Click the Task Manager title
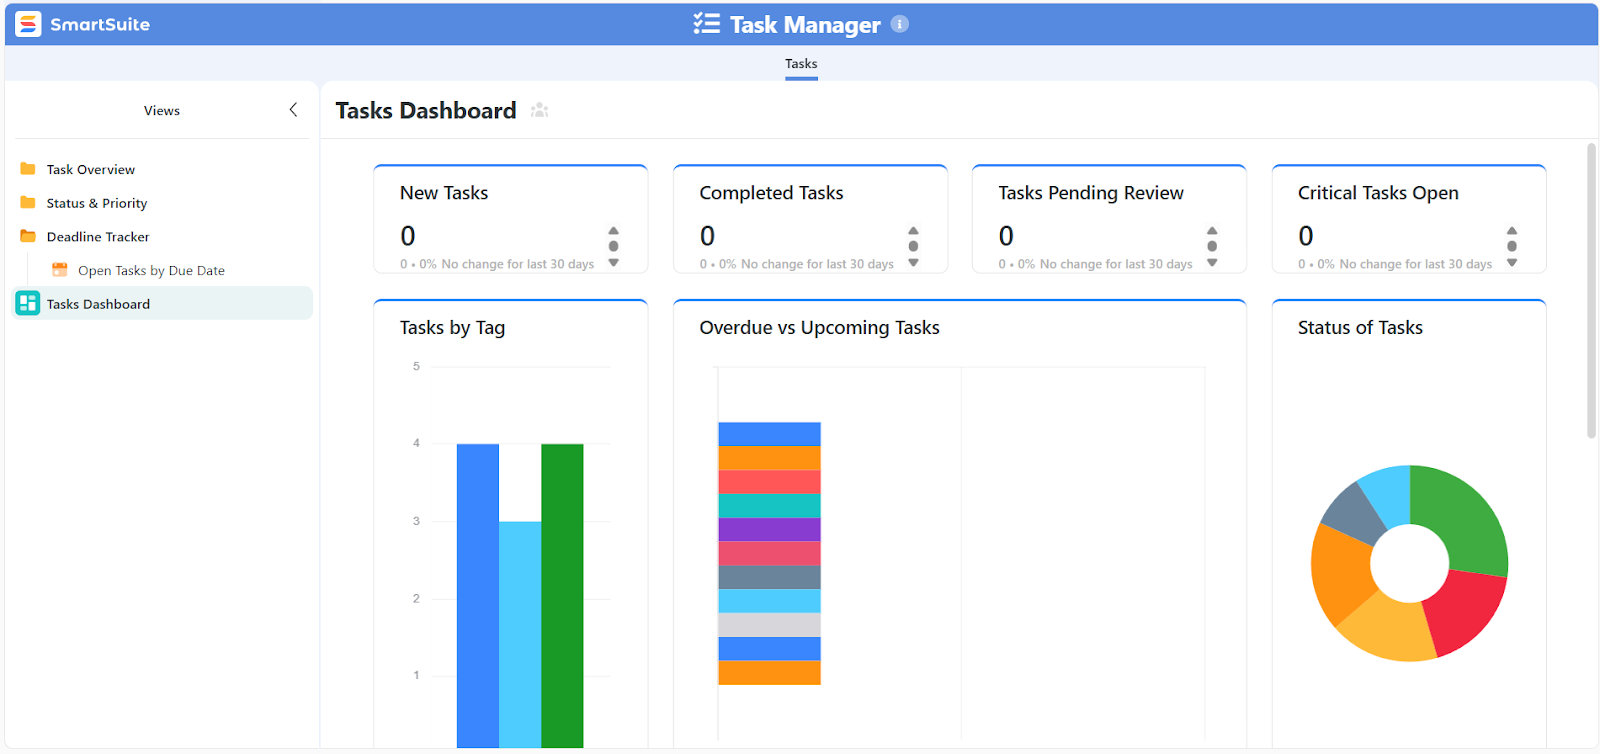 (805, 25)
